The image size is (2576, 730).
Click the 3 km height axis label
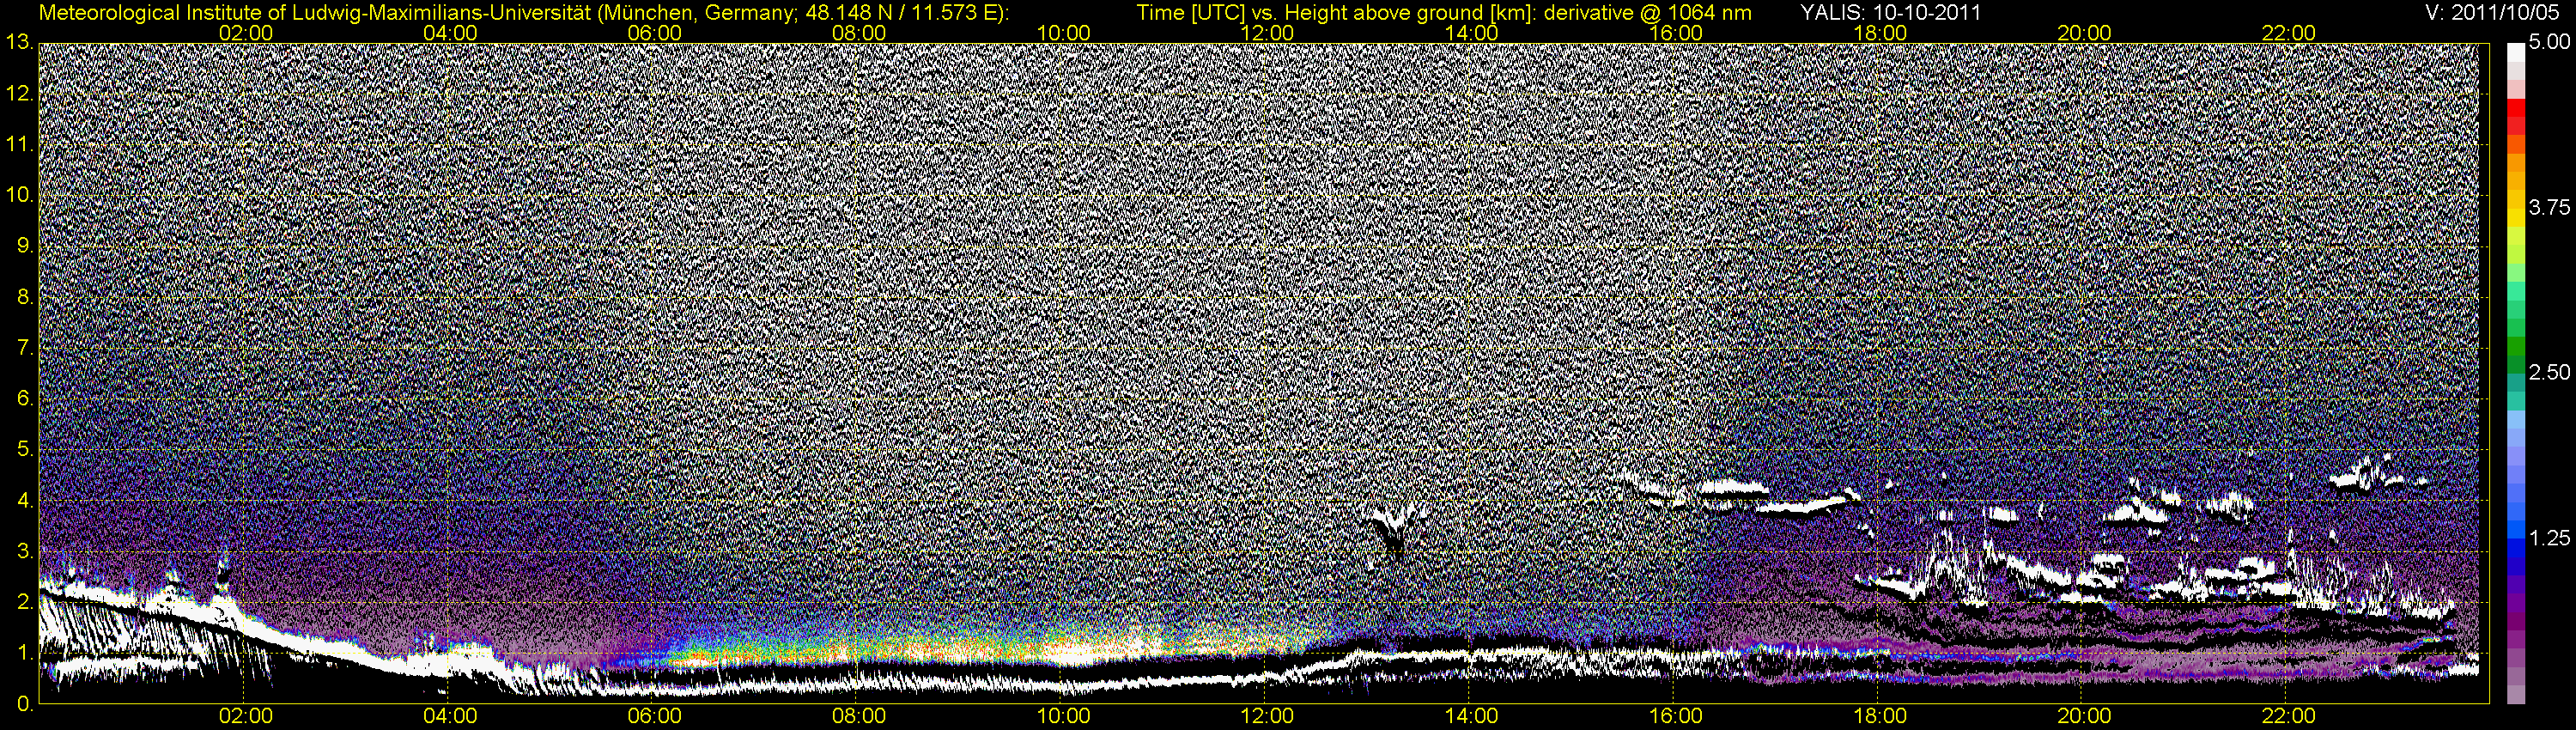click(x=25, y=552)
